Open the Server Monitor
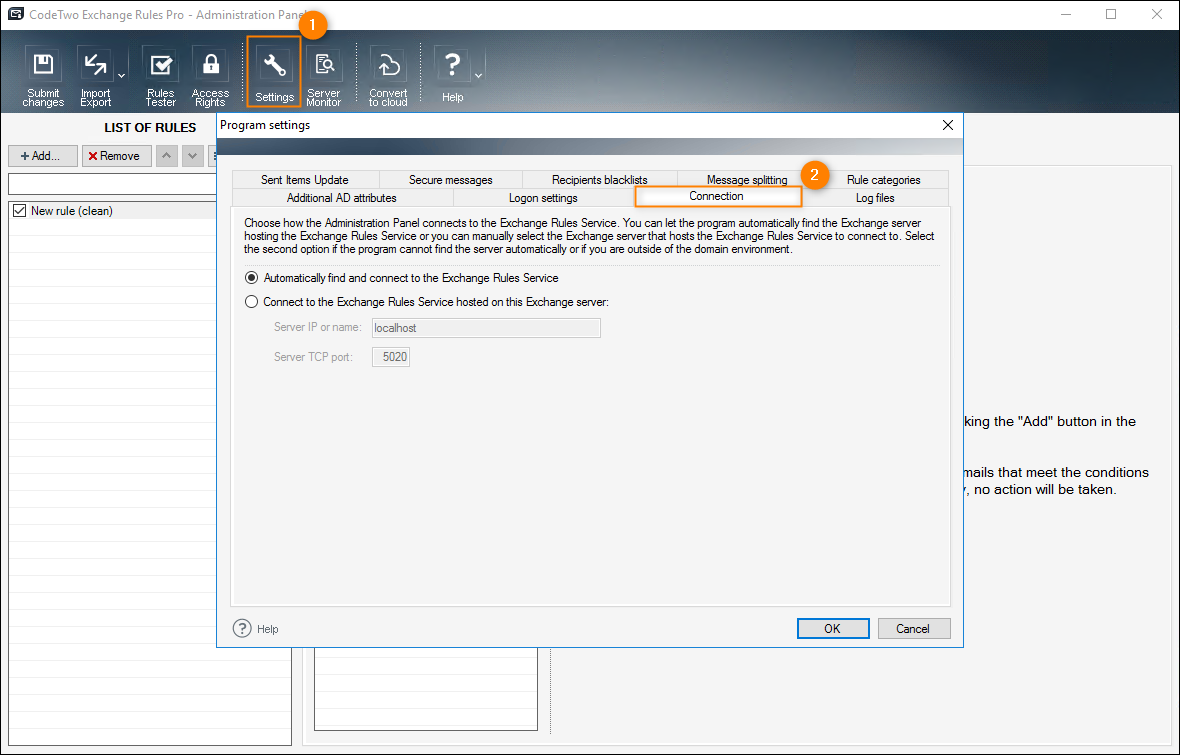The image size is (1180, 755). point(324,76)
